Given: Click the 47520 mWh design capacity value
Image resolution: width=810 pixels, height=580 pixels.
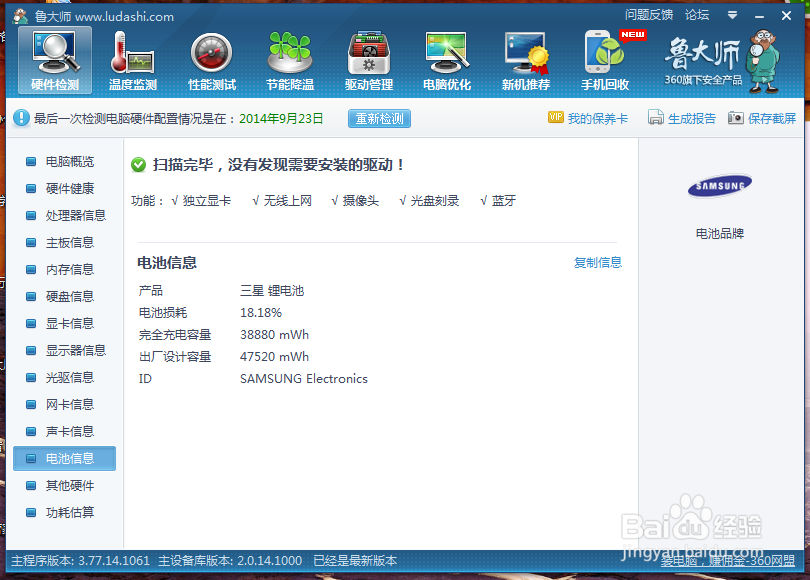Looking at the screenshot, I should (274, 357).
